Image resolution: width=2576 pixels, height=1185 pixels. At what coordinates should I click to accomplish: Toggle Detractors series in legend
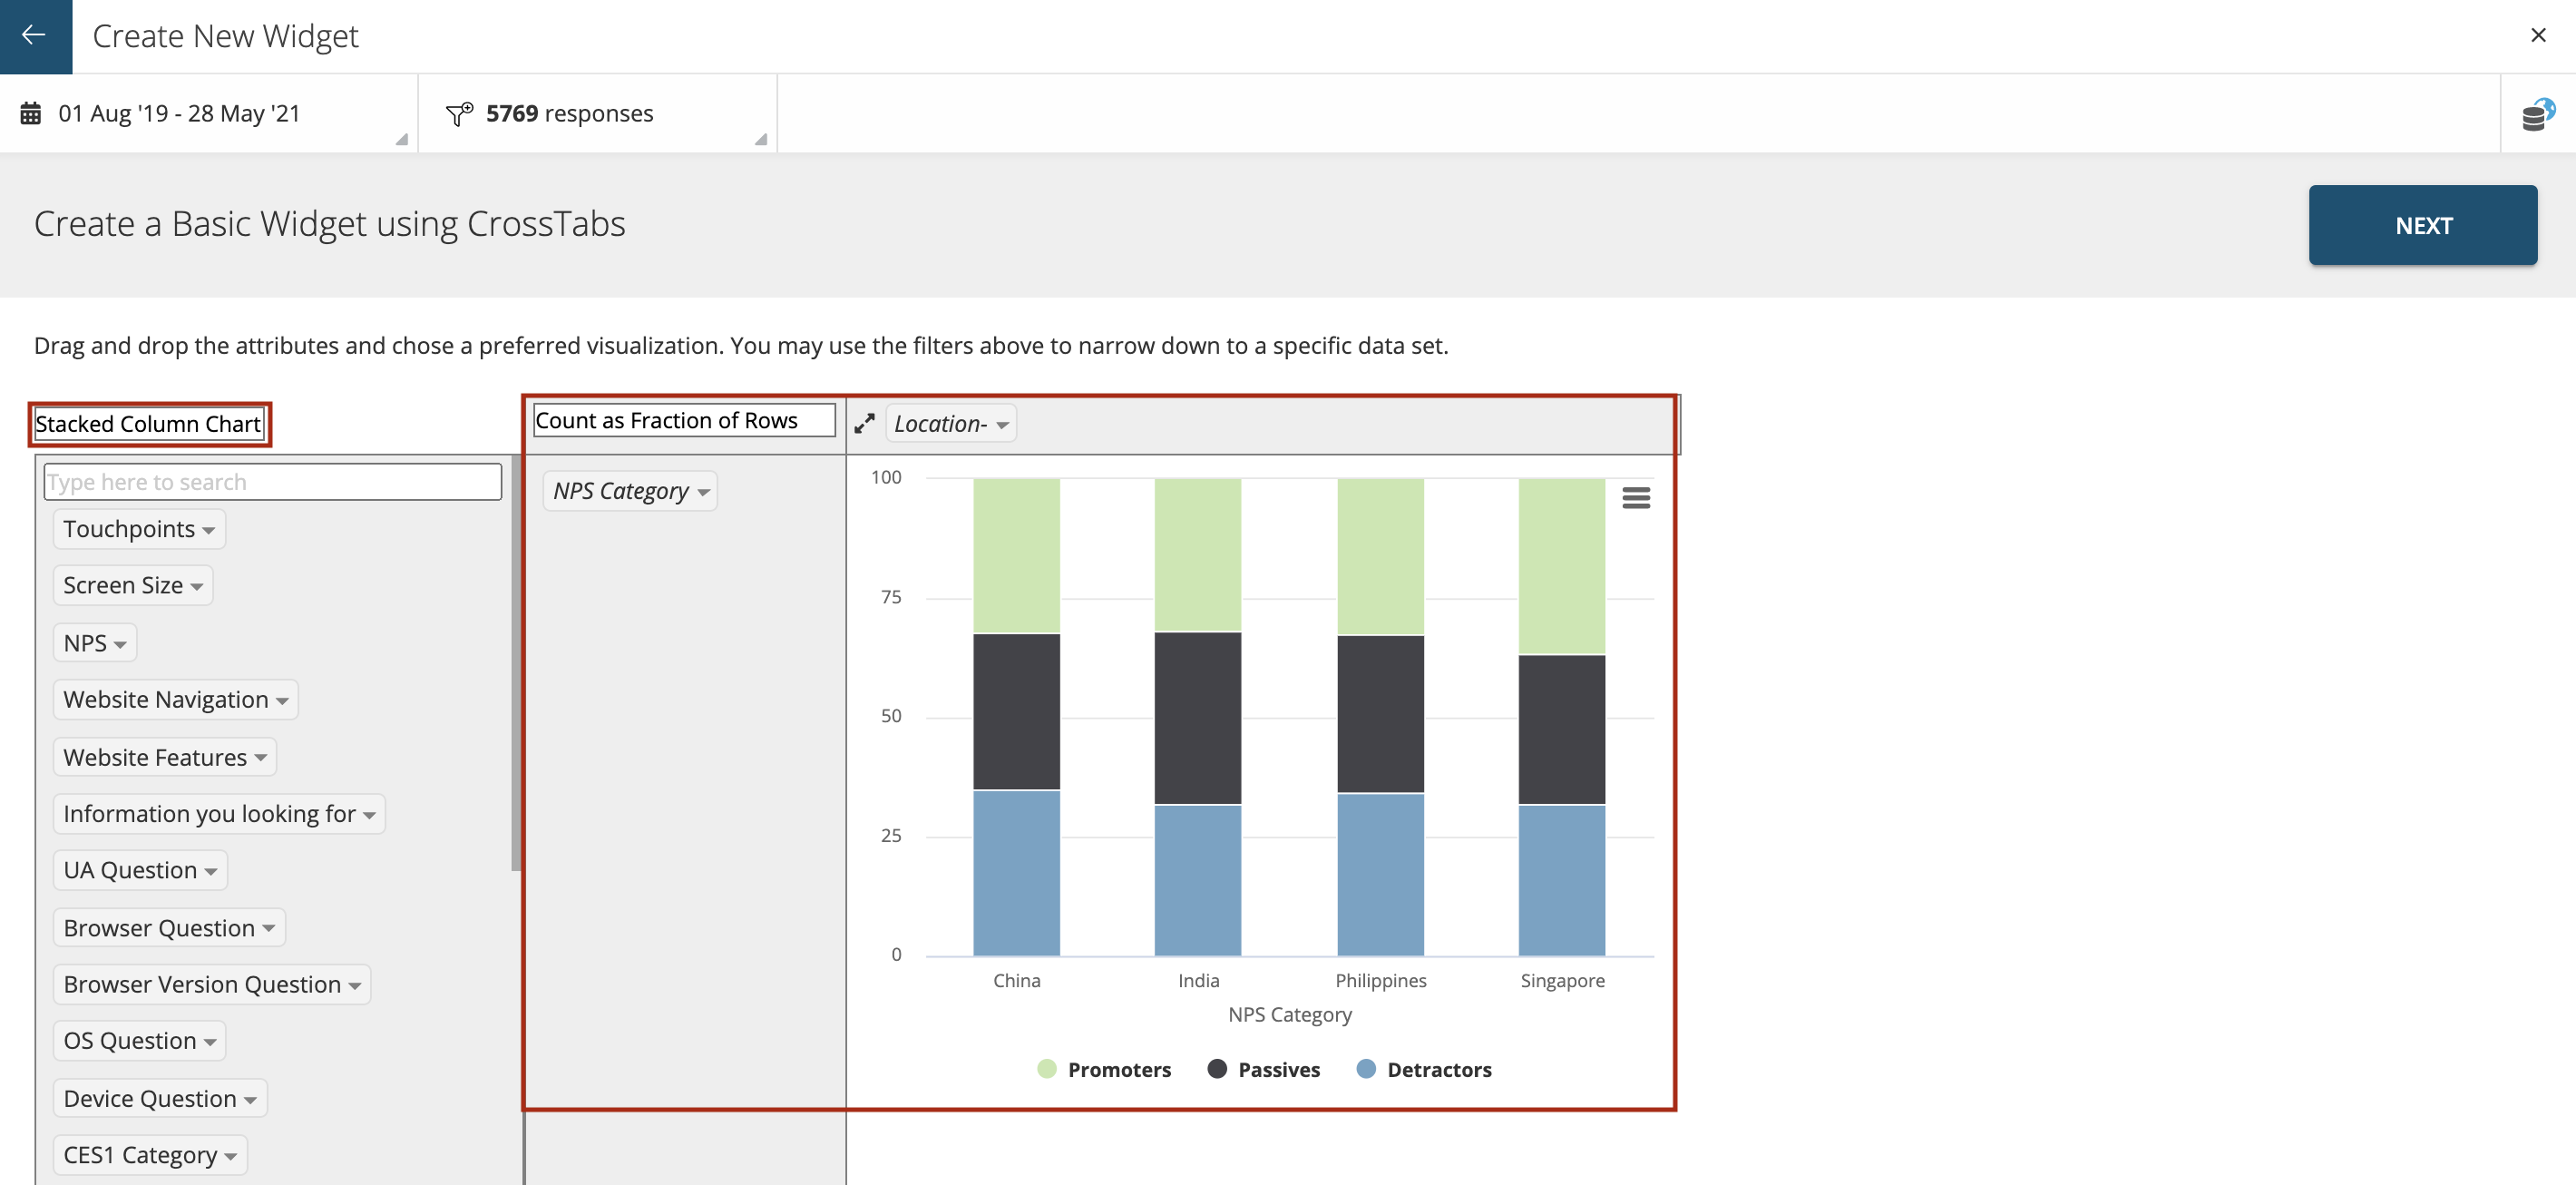(x=1424, y=1069)
